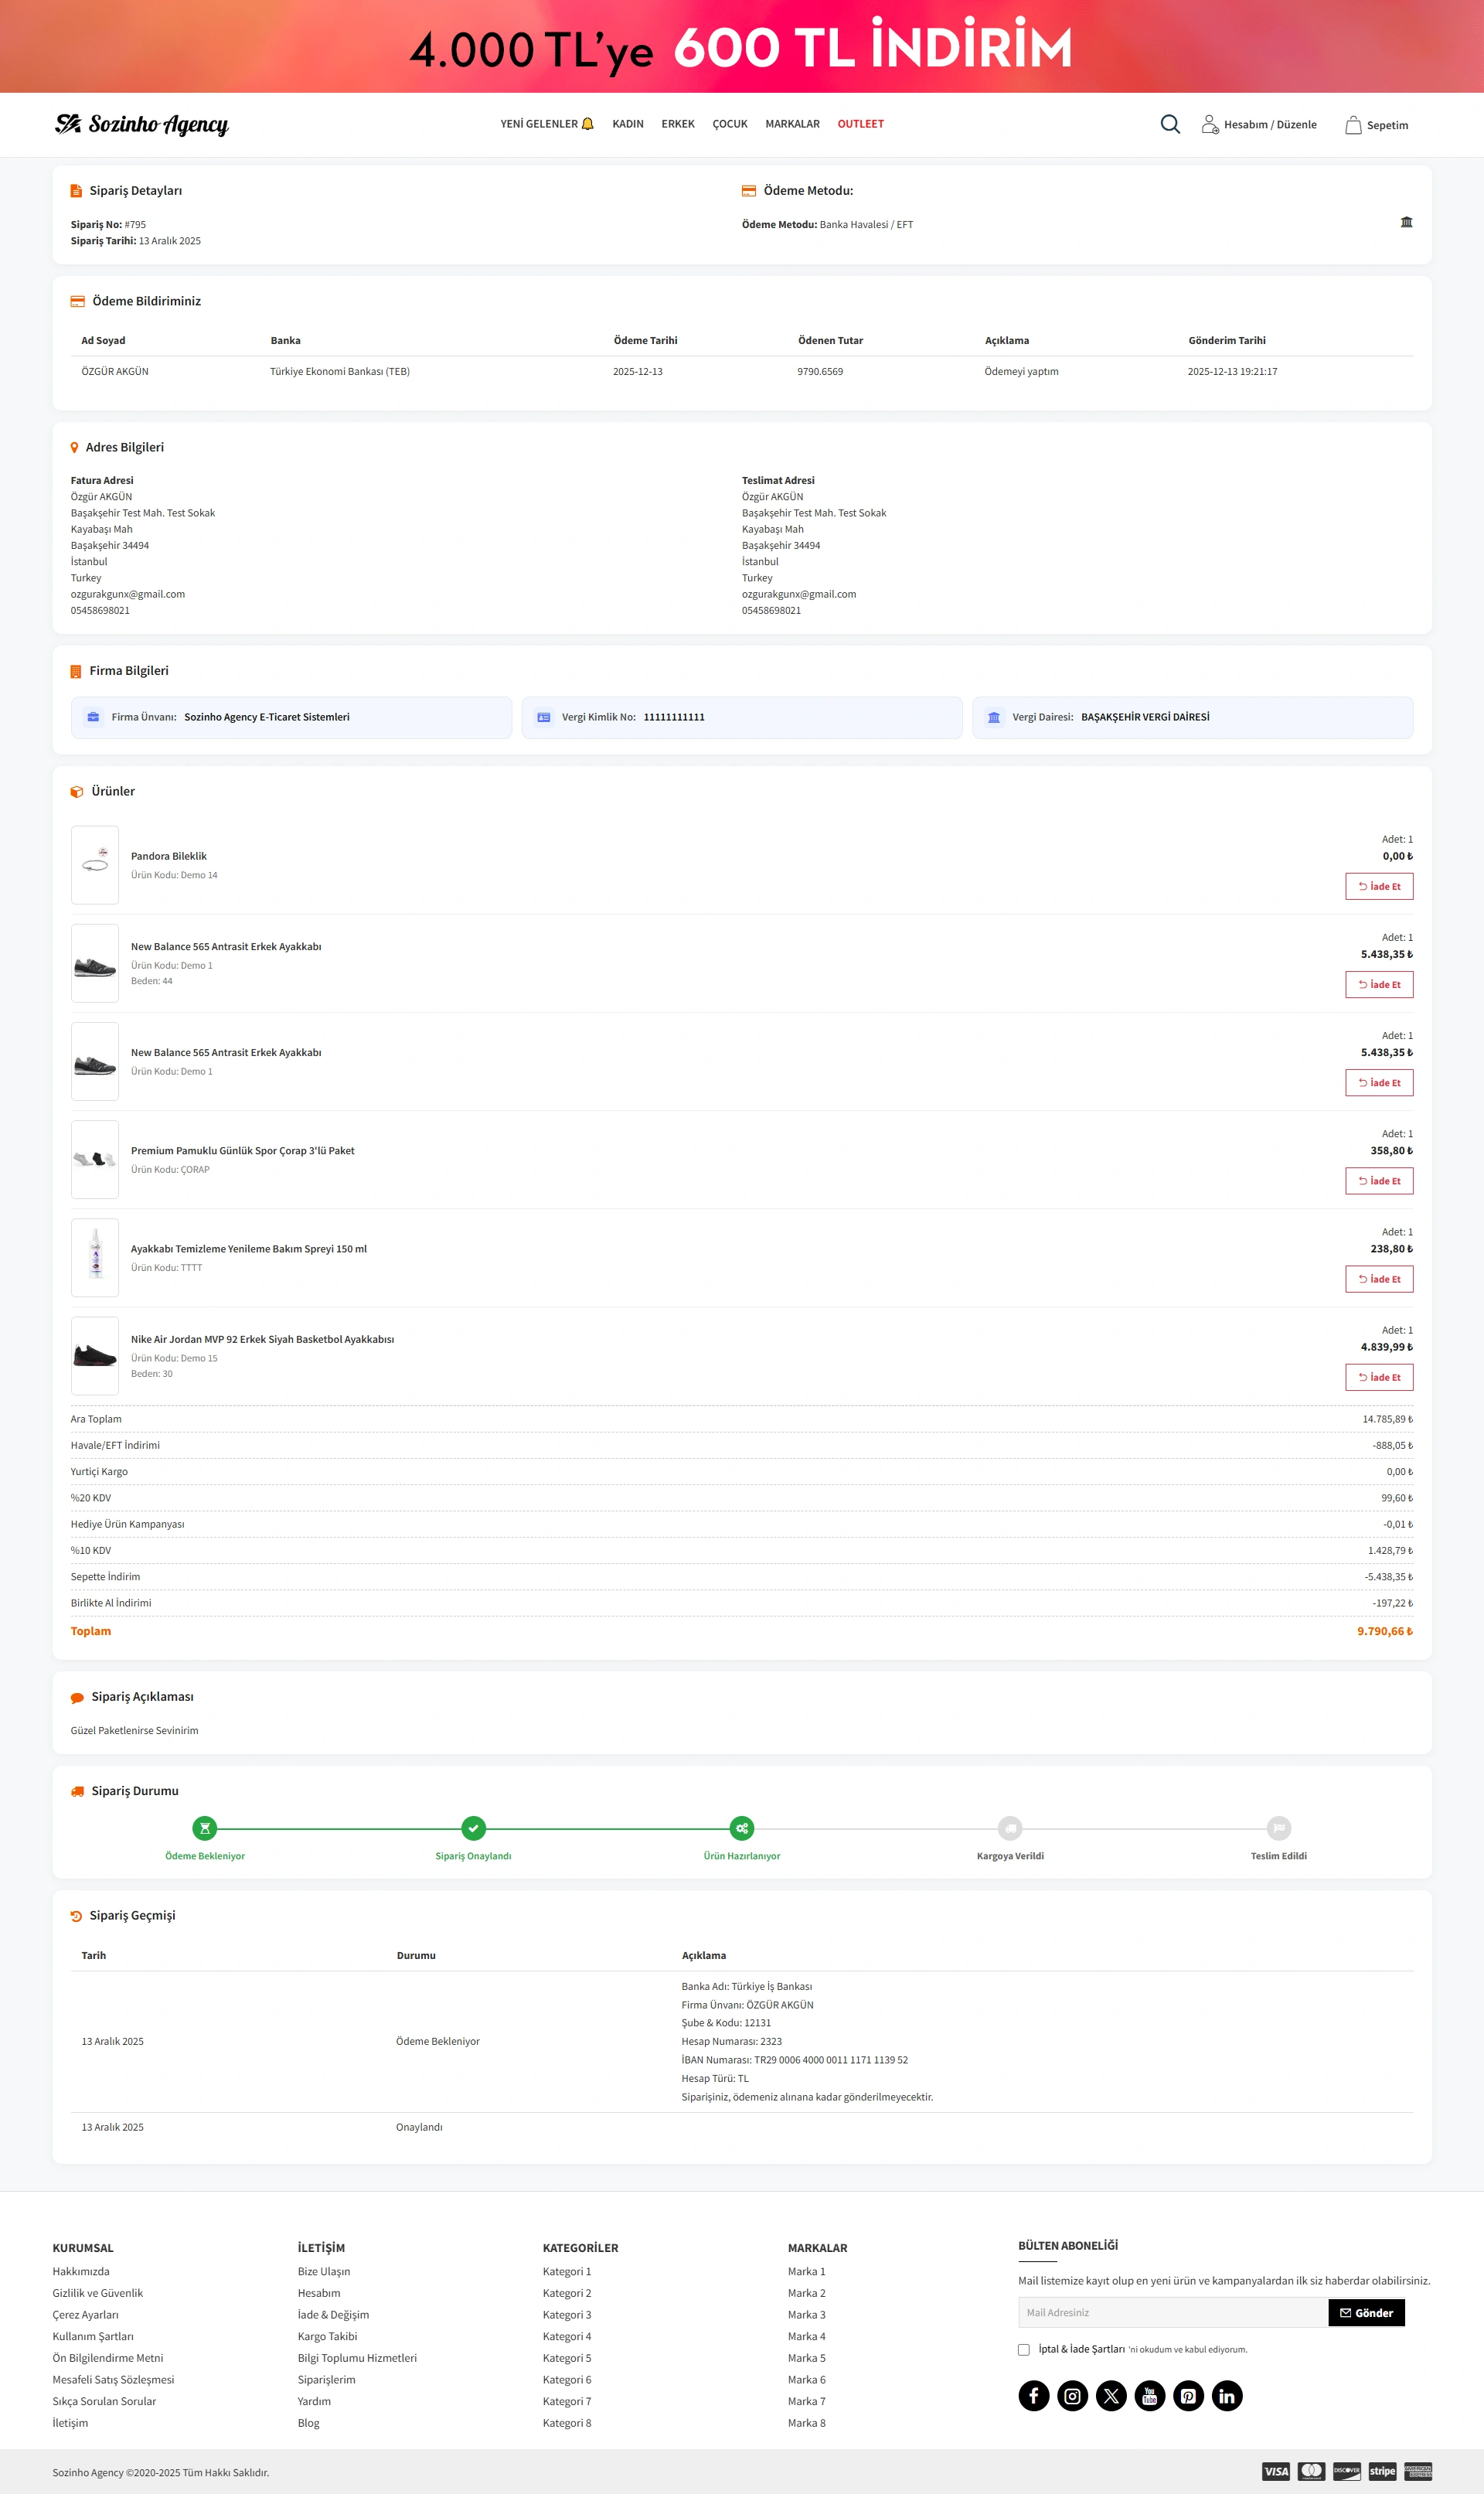The width and height of the screenshot is (1484, 2494).
Task: Click the X (Twitter) footer icon
Action: (1111, 2395)
